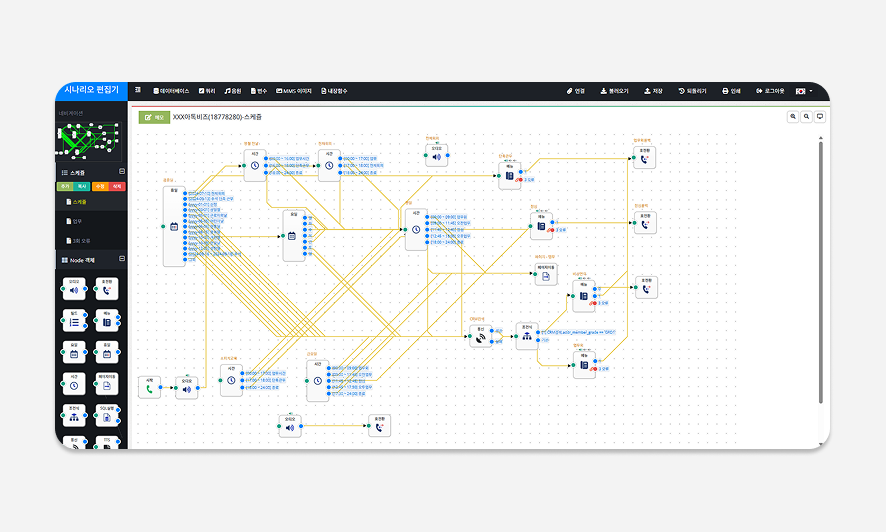Click the red 삭제 button in sidebar
Image resolution: width=886 pixels, height=532 pixels.
point(117,186)
